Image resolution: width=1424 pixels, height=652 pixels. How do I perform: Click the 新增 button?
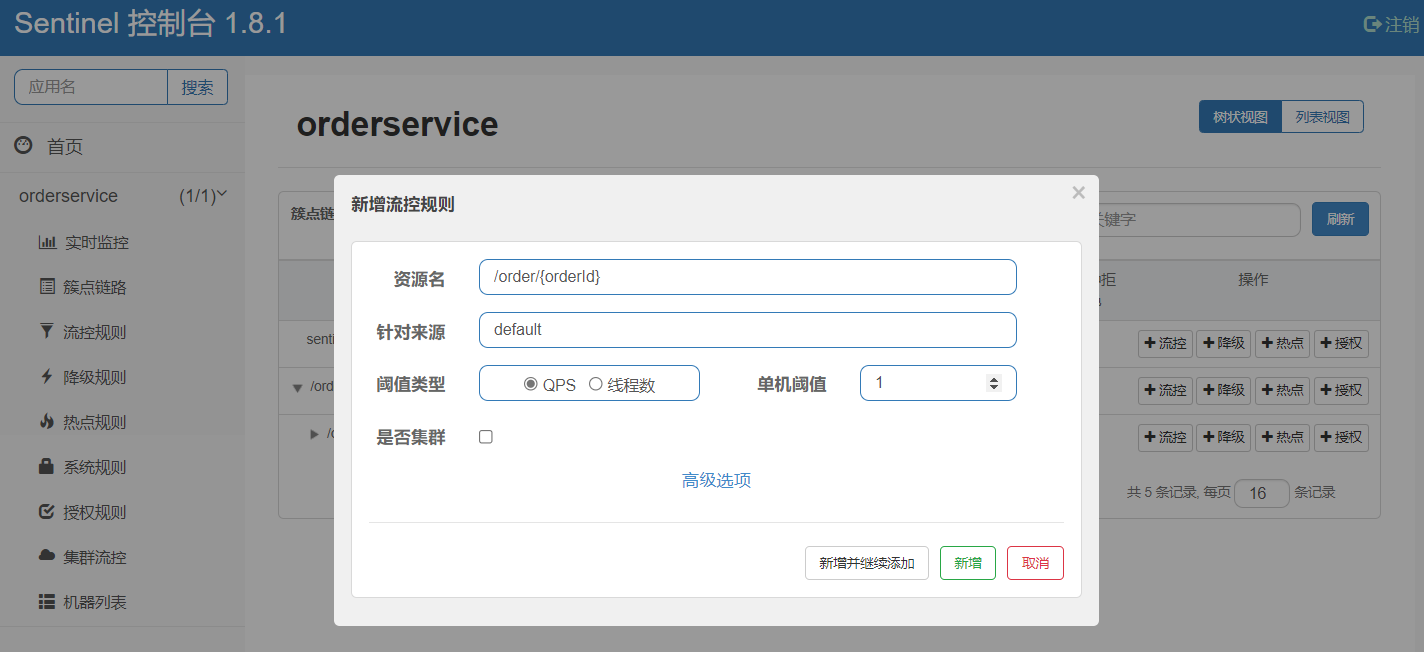(968, 563)
